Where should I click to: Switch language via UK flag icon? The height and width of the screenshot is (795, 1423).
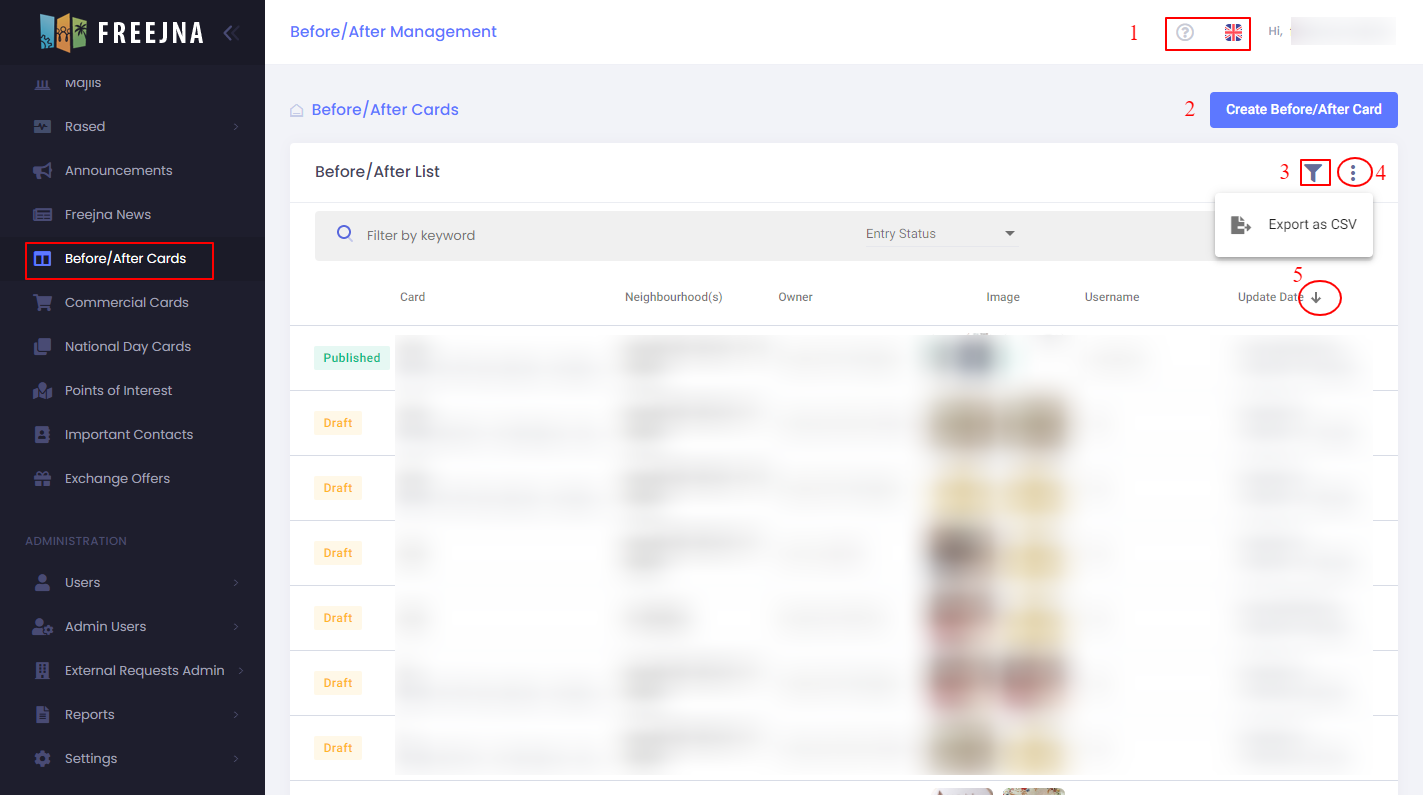[x=1233, y=33]
